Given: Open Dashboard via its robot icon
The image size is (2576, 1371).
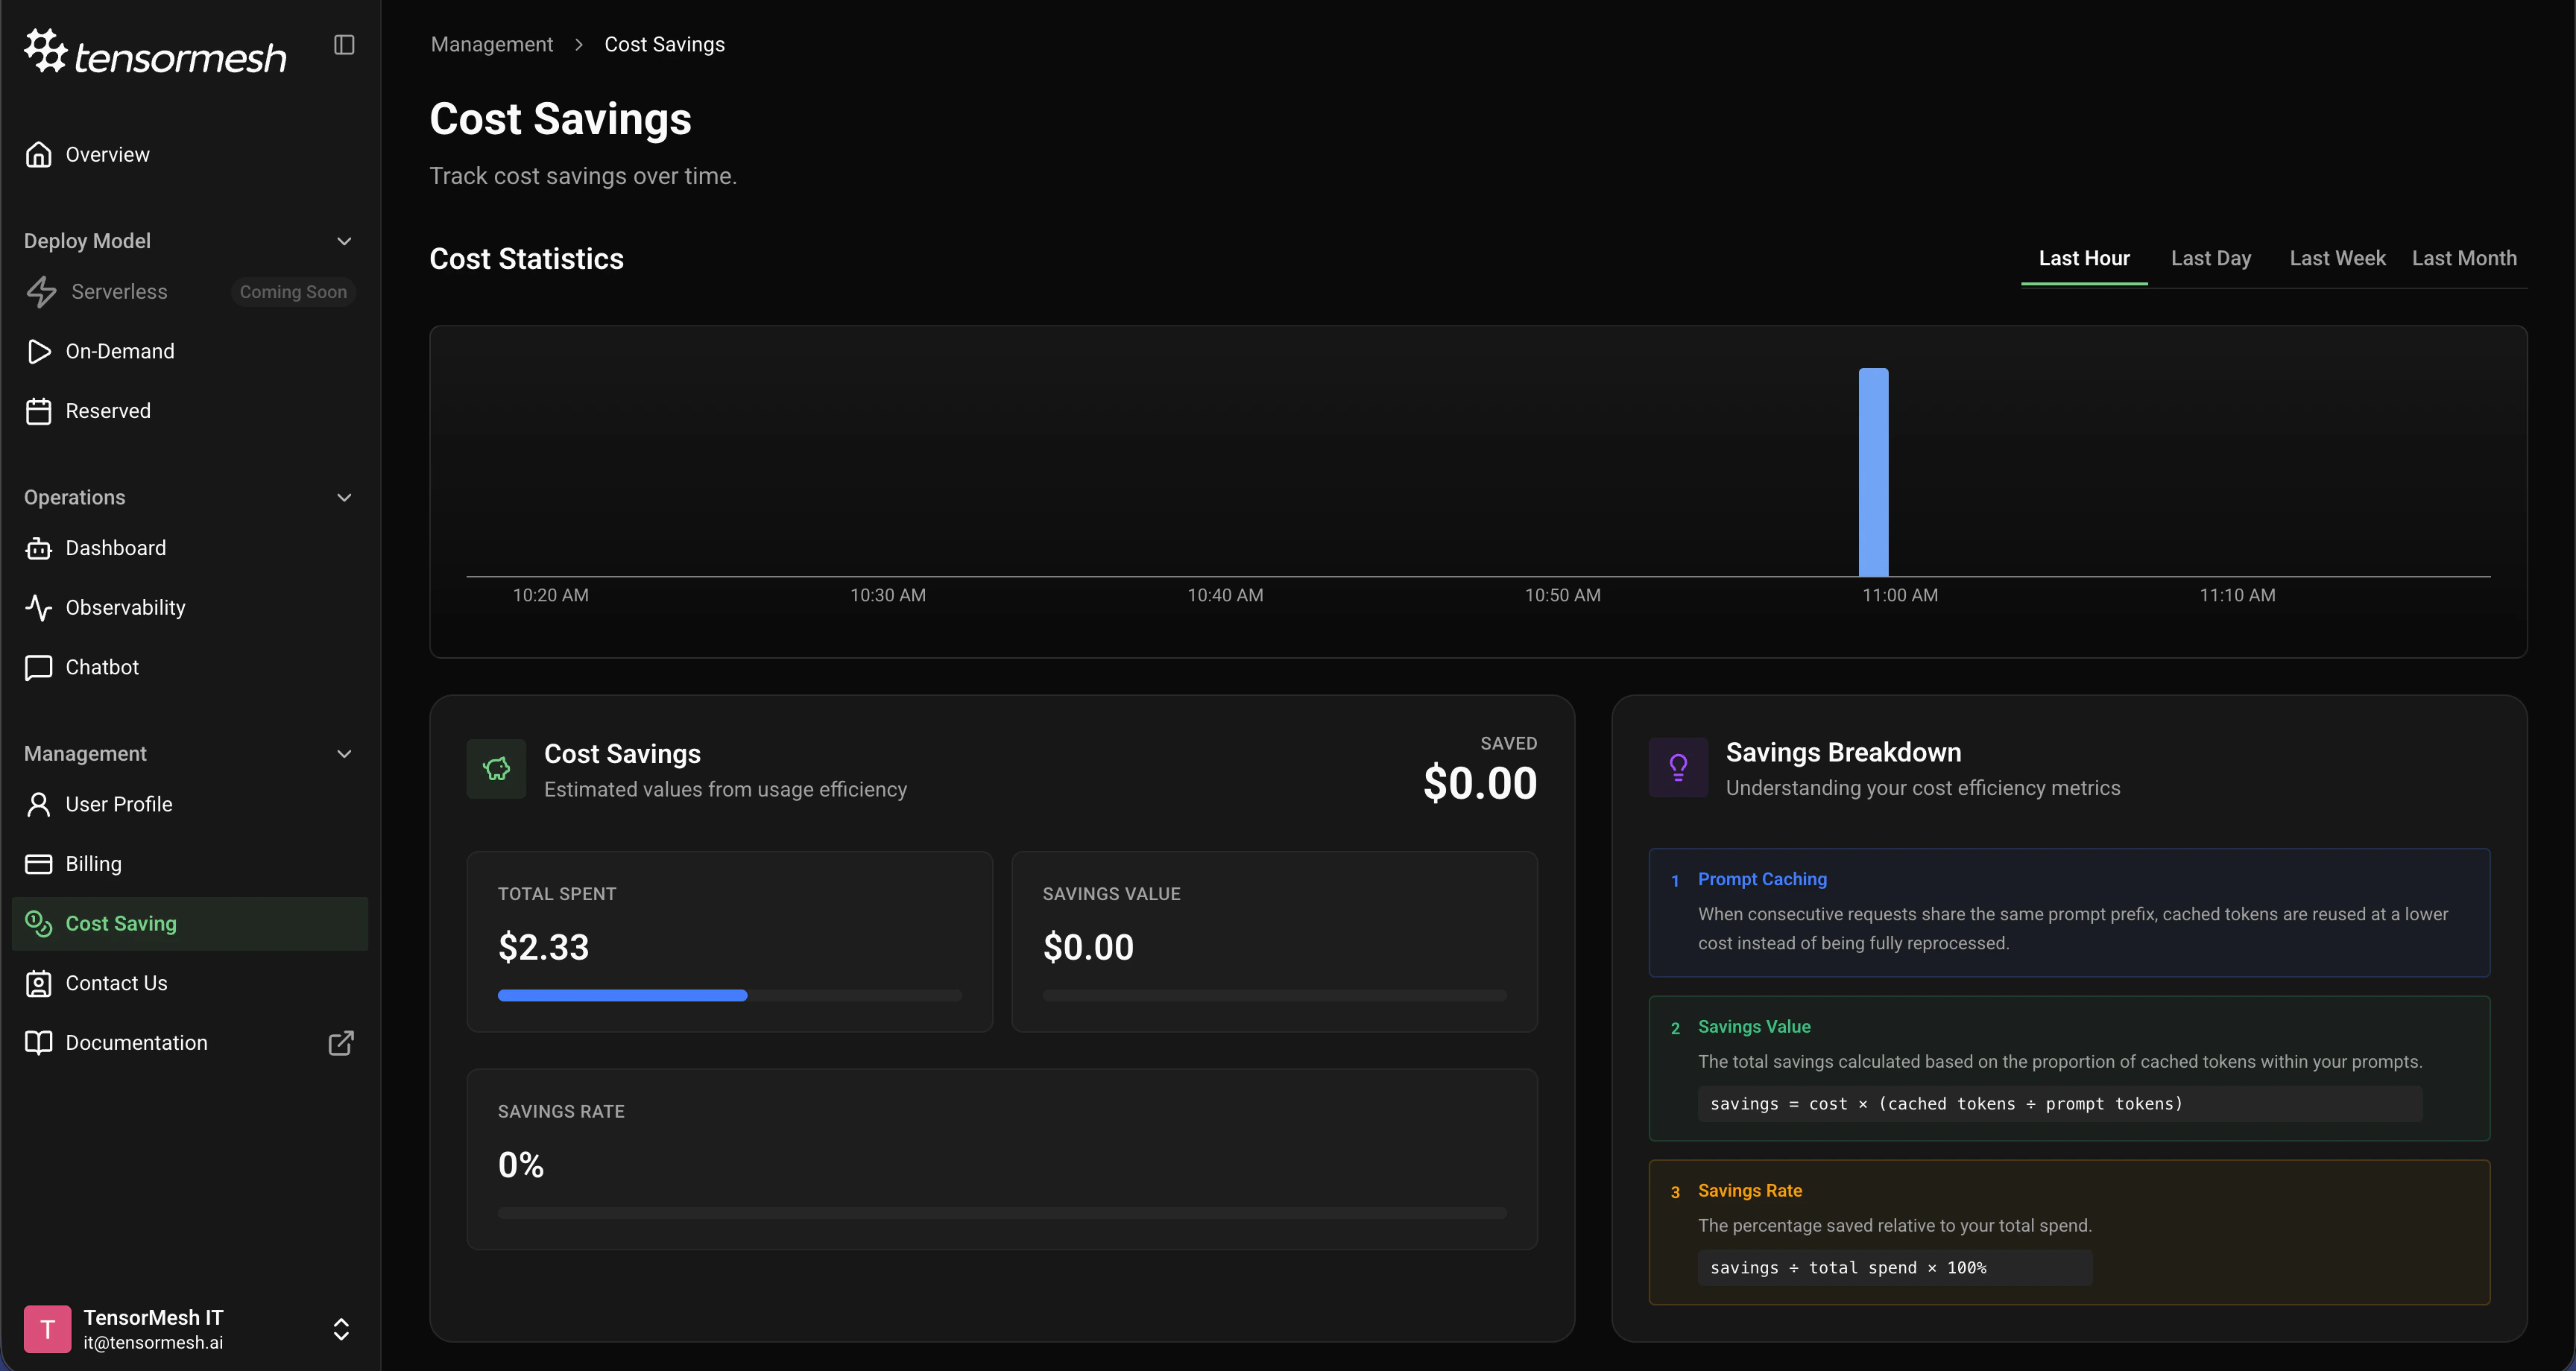Looking at the screenshot, I should tap(39, 548).
